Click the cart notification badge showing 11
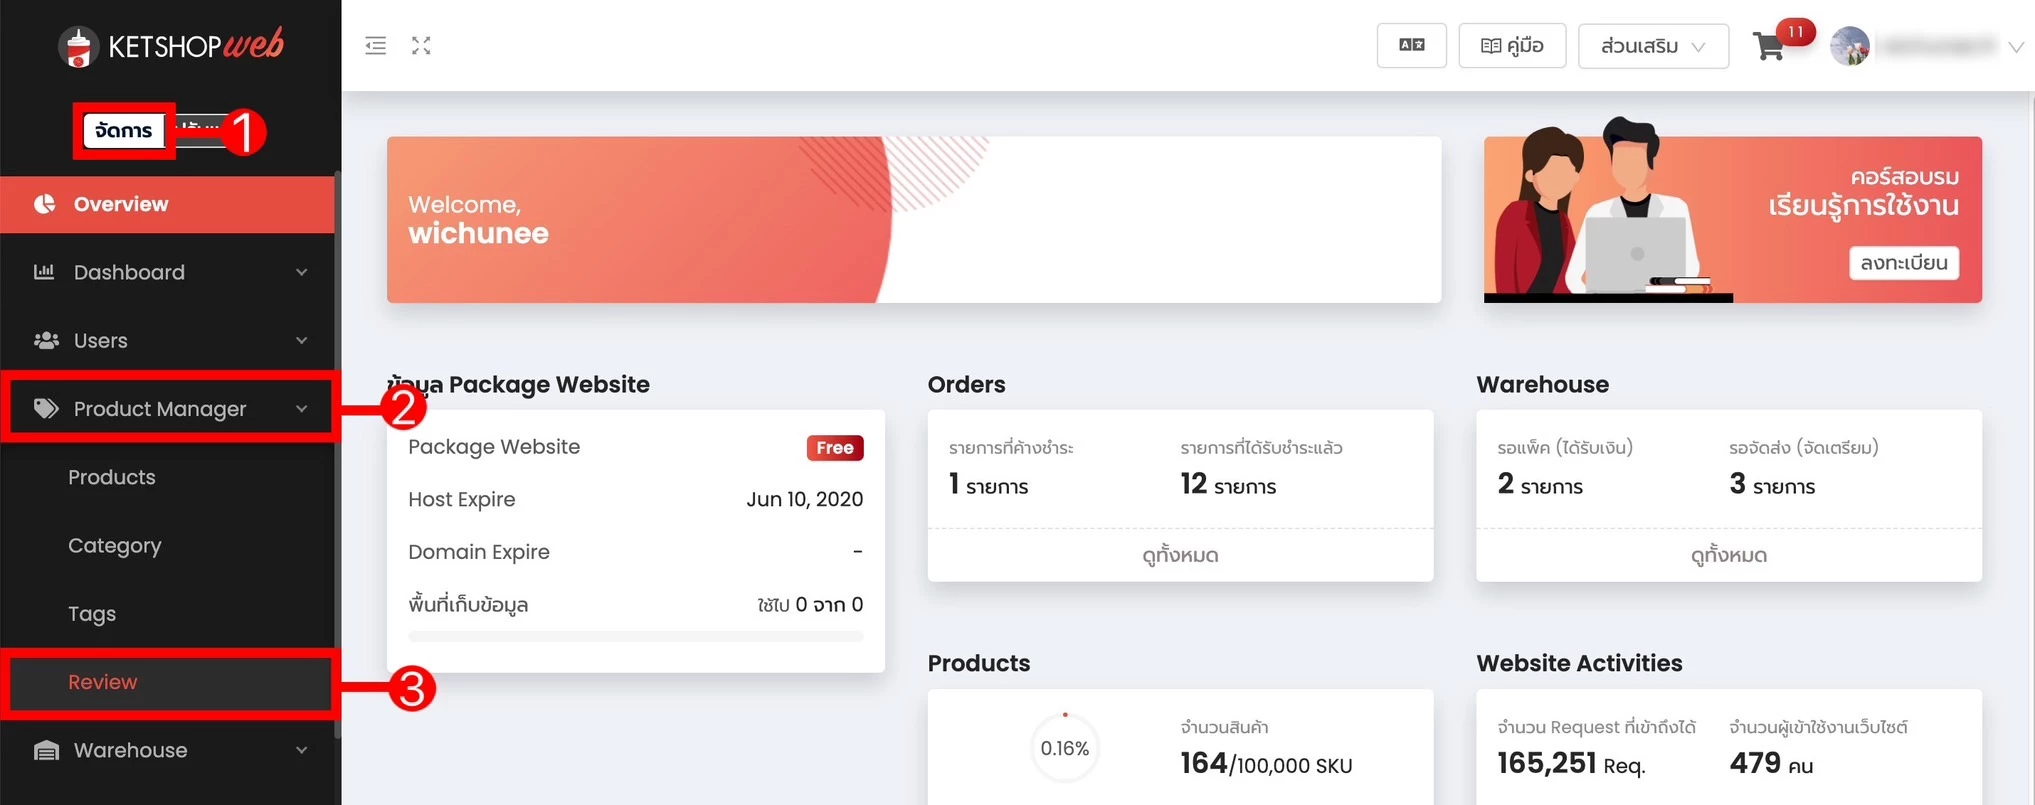 coord(1796,32)
